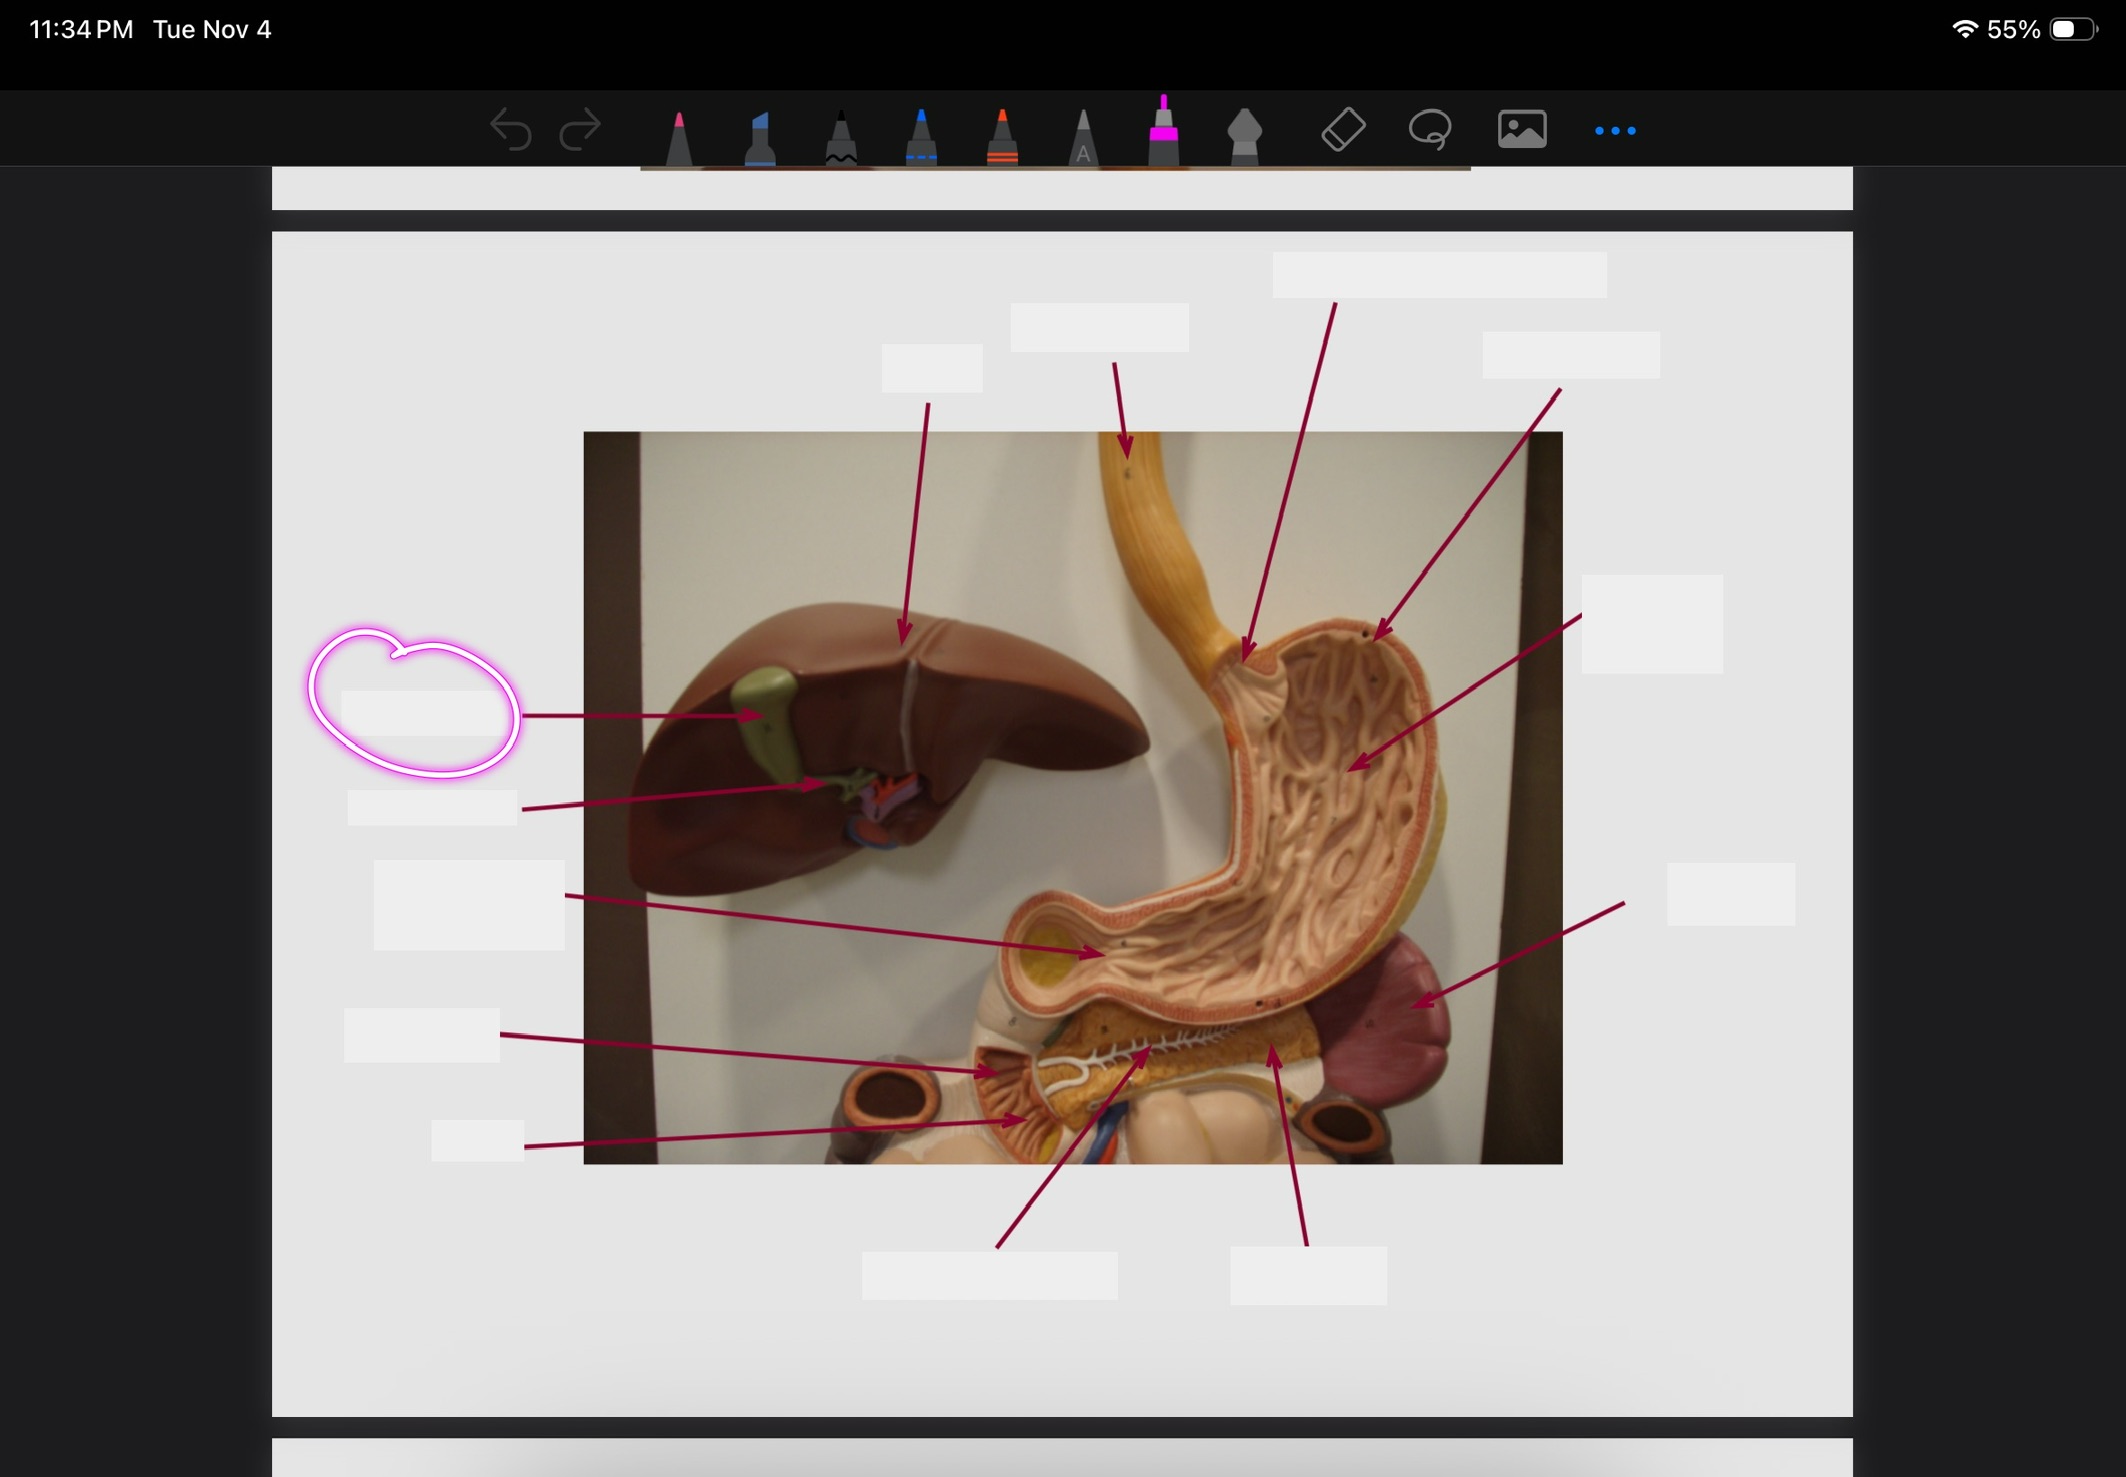This screenshot has width=2126, height=1477.
Task: Open the three-dot more options menu
Action: [x=1615, y=131]
